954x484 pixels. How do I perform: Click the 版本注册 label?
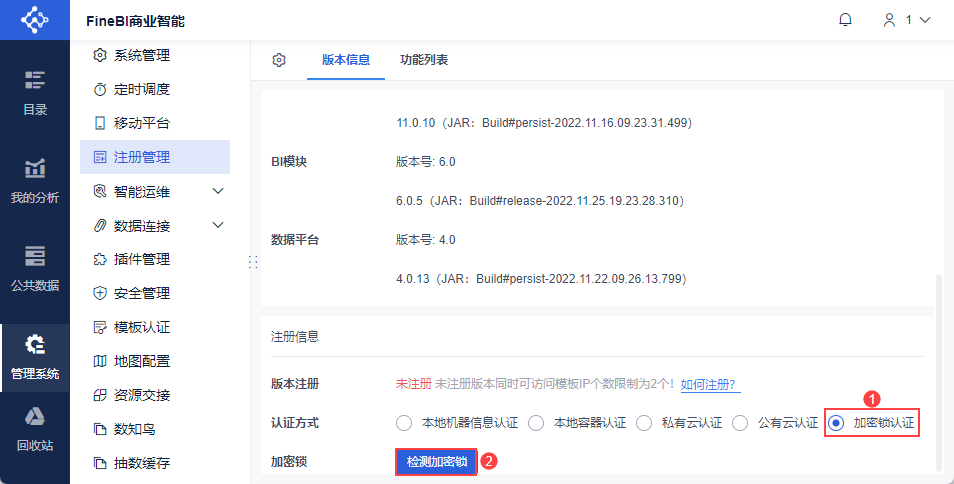(x=295, y=384)
